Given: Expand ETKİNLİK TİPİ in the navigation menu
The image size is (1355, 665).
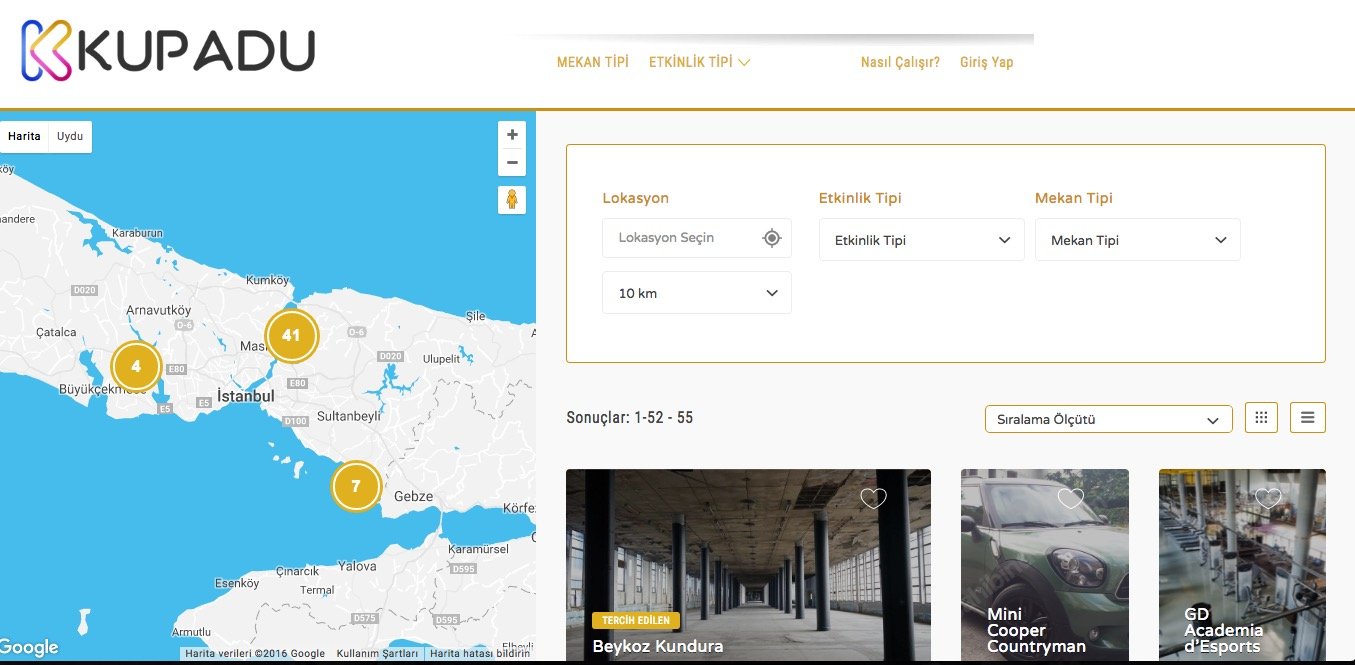Looking at the screenshot, I should 699,62.
